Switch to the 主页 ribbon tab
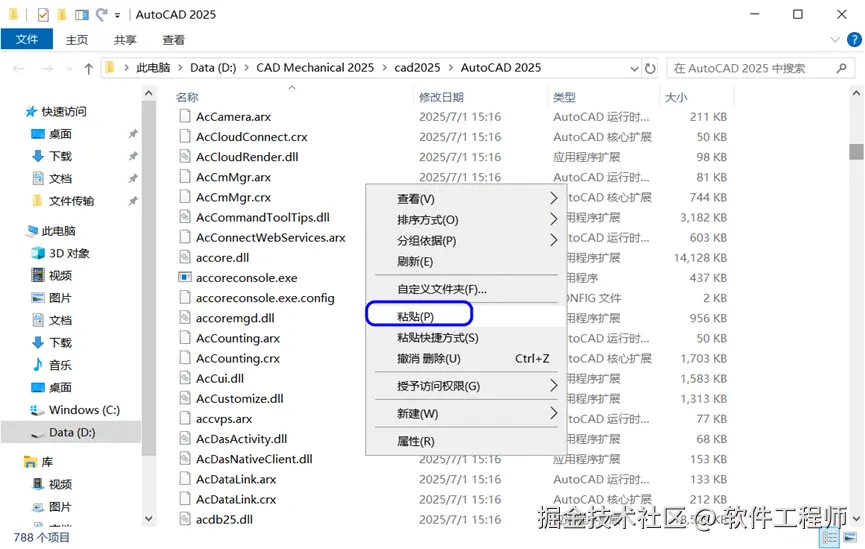Image resolution: width=865 pixels, height=549 pixels. pyautogui.click(x=77, y=40)
